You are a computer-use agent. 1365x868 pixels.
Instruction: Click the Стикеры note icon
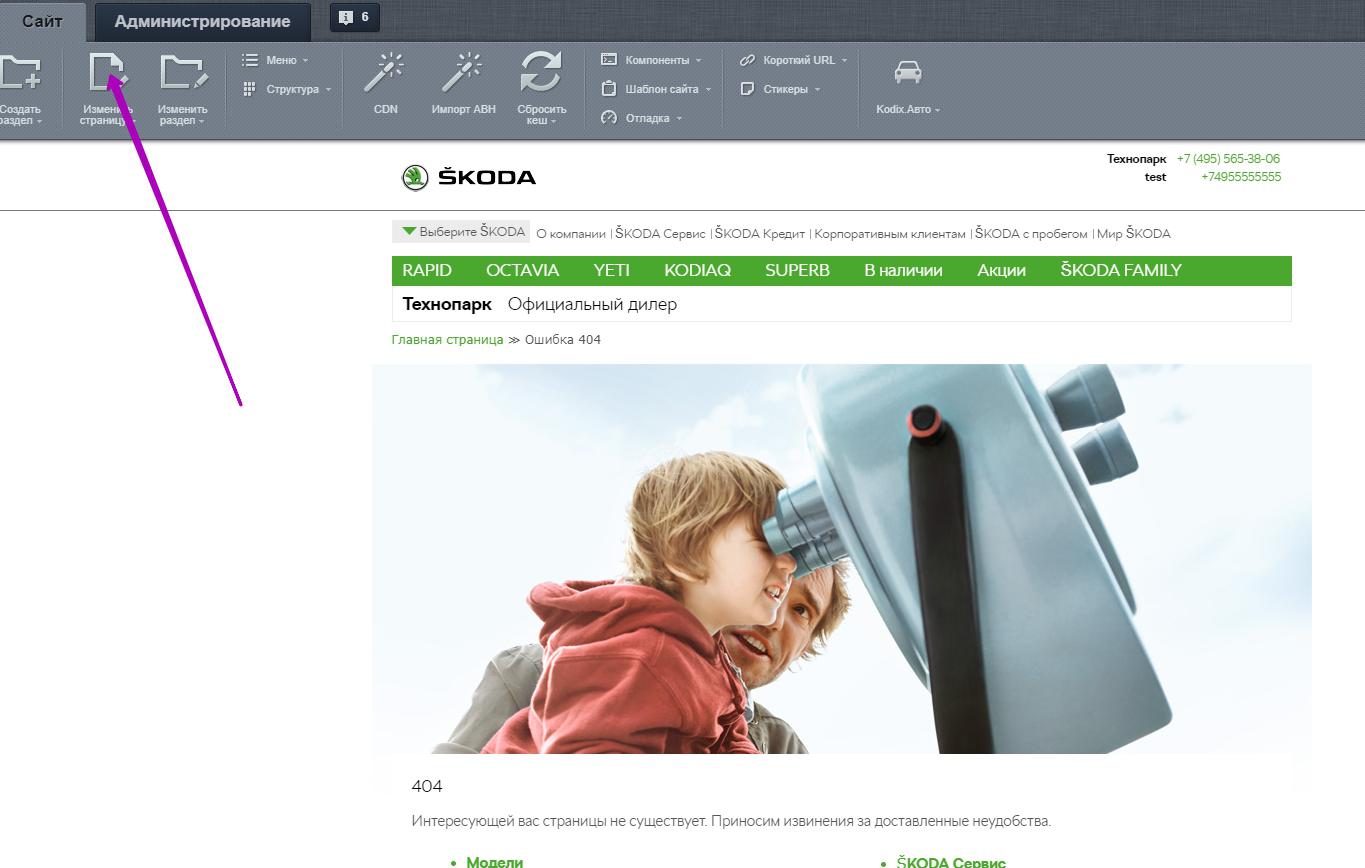pos(746,89)
